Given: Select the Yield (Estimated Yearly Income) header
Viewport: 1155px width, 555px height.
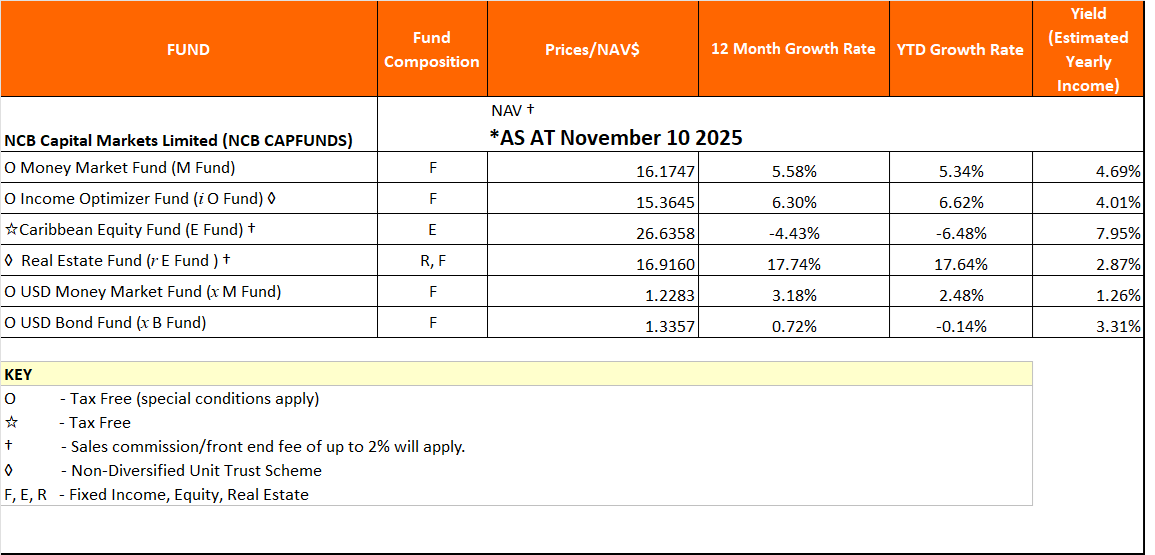Looking at the screenshot, I should (x=1088, y=49).
